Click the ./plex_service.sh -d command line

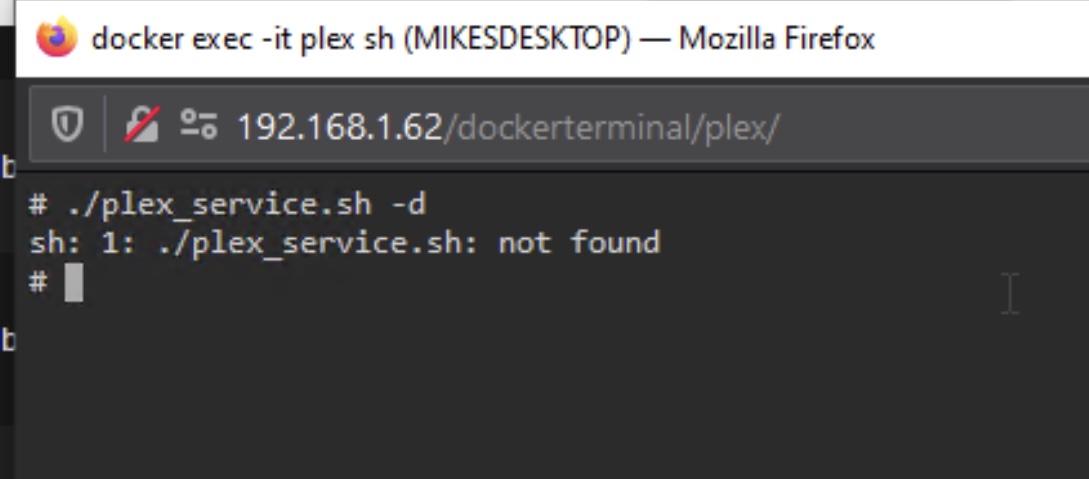click(228, 205)
